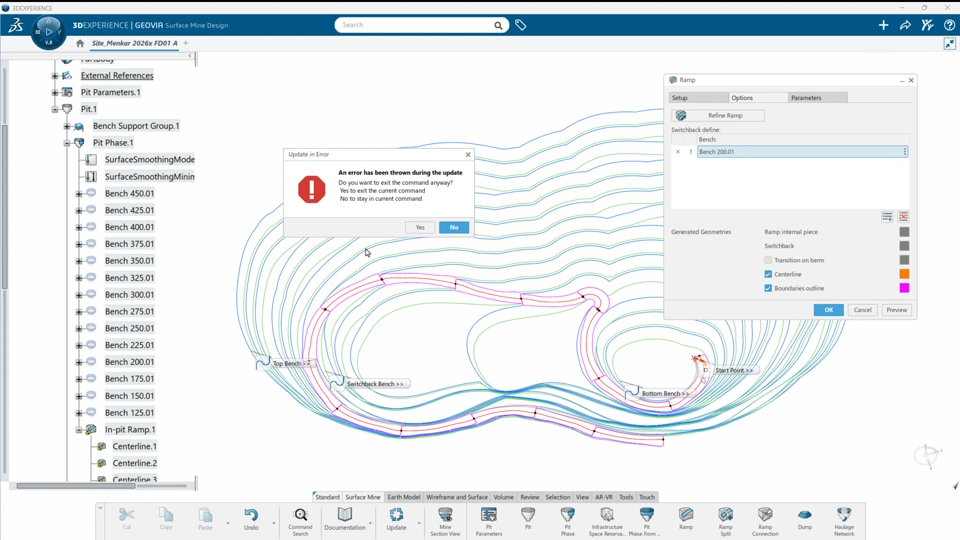960x540 pixels.
Task: Click the tag icon beside search
Action: coord(520,25)
